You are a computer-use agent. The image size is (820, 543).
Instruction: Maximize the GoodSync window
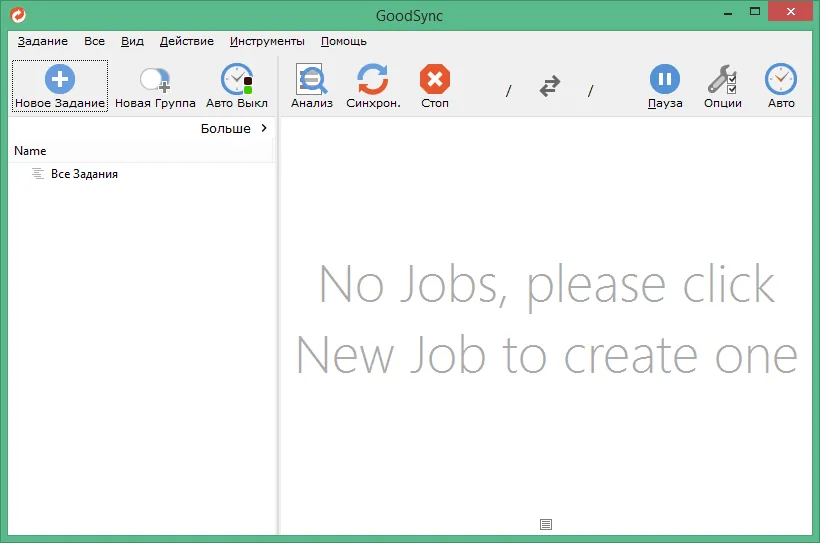(x=755, y=12)
